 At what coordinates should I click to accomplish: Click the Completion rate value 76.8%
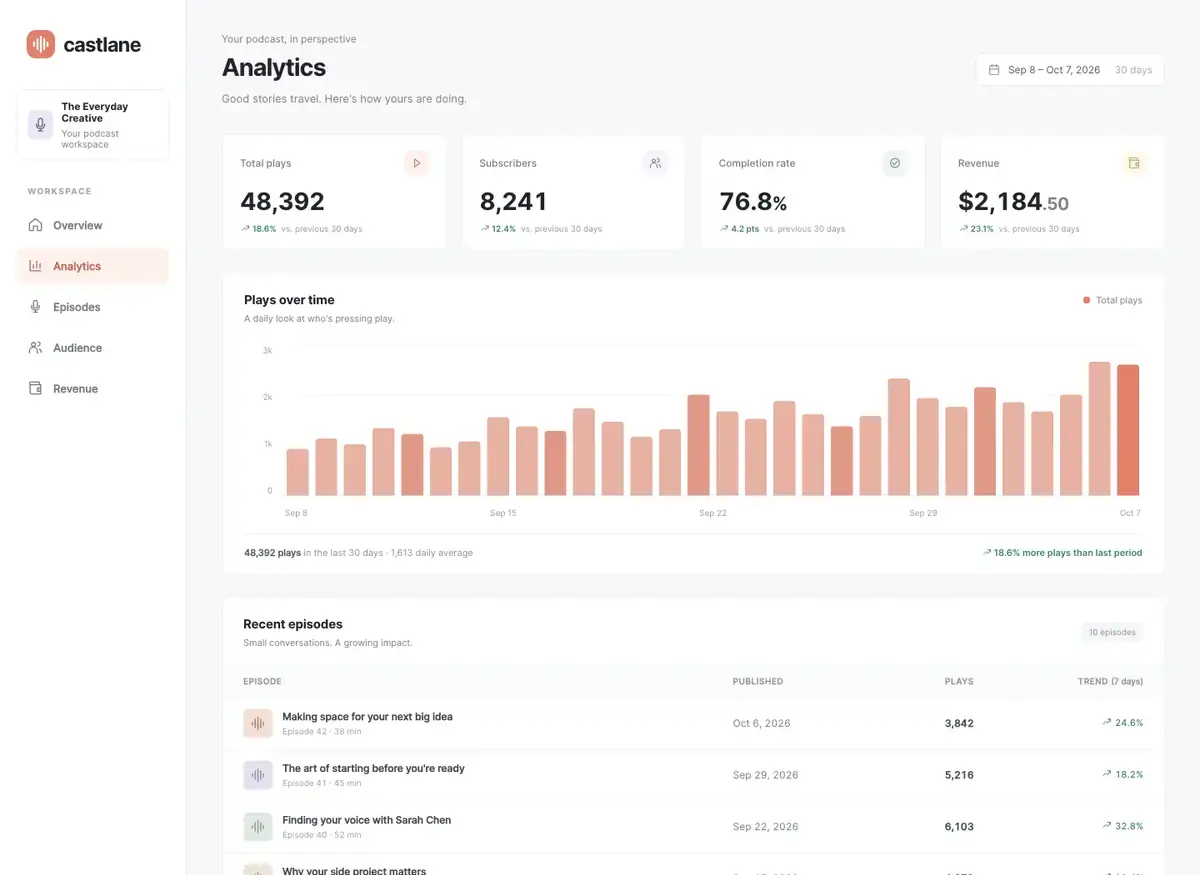coord(753,201)
